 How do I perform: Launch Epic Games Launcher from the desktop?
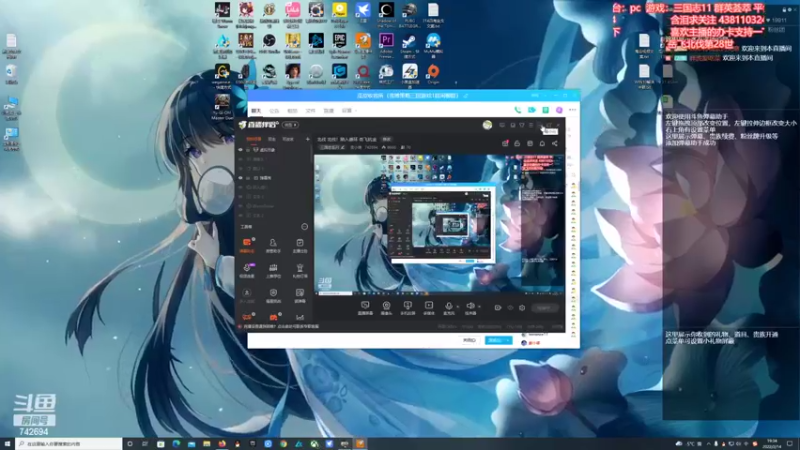click(x=339, y=41)
